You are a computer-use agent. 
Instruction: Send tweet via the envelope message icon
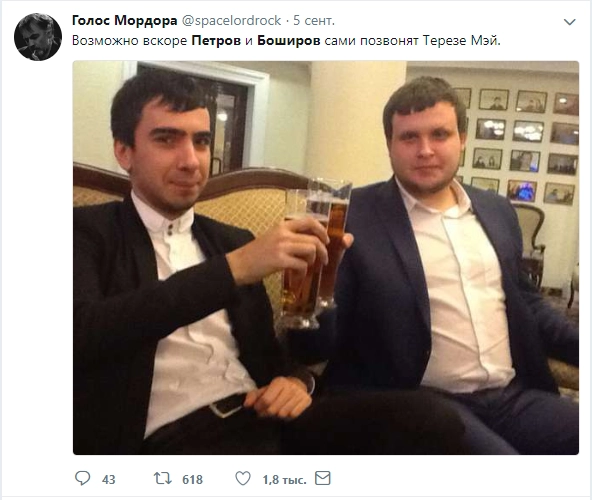tap(323, 478)
